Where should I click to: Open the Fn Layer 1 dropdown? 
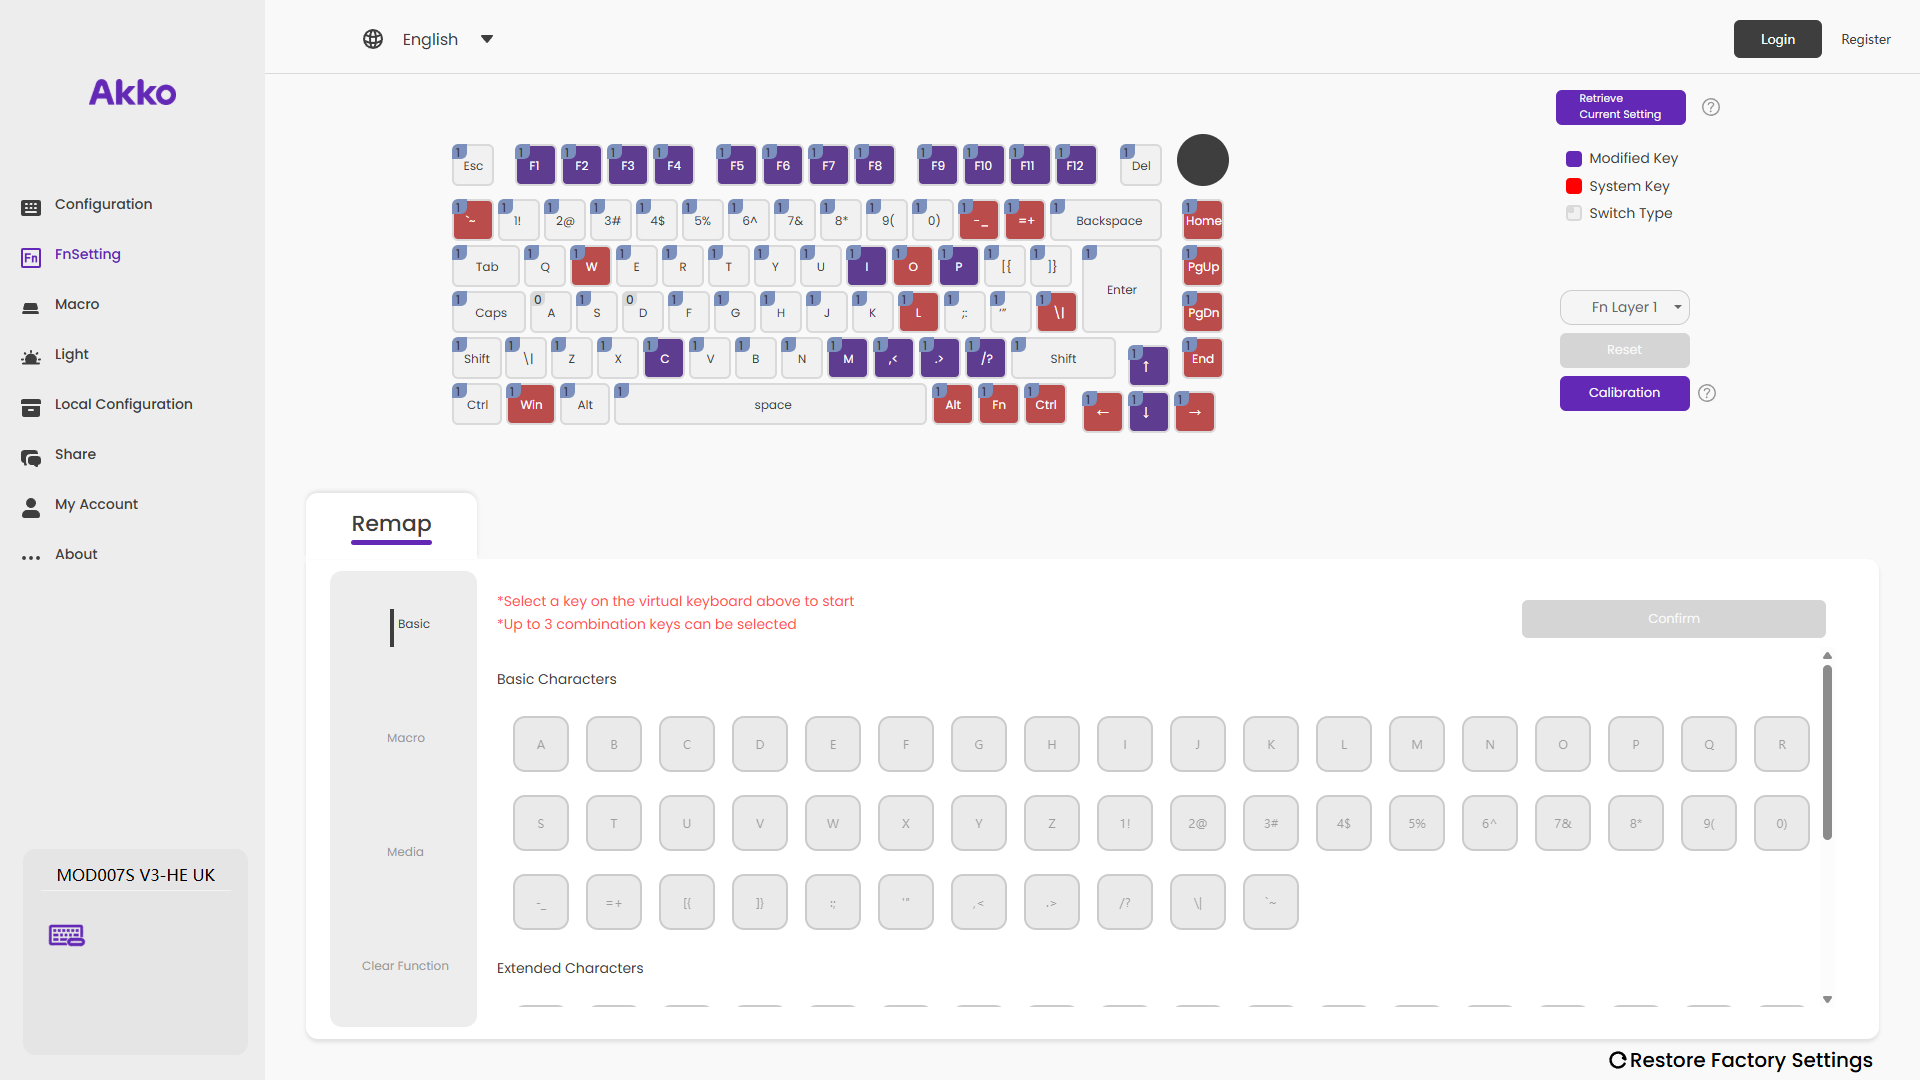point(1624,307)
